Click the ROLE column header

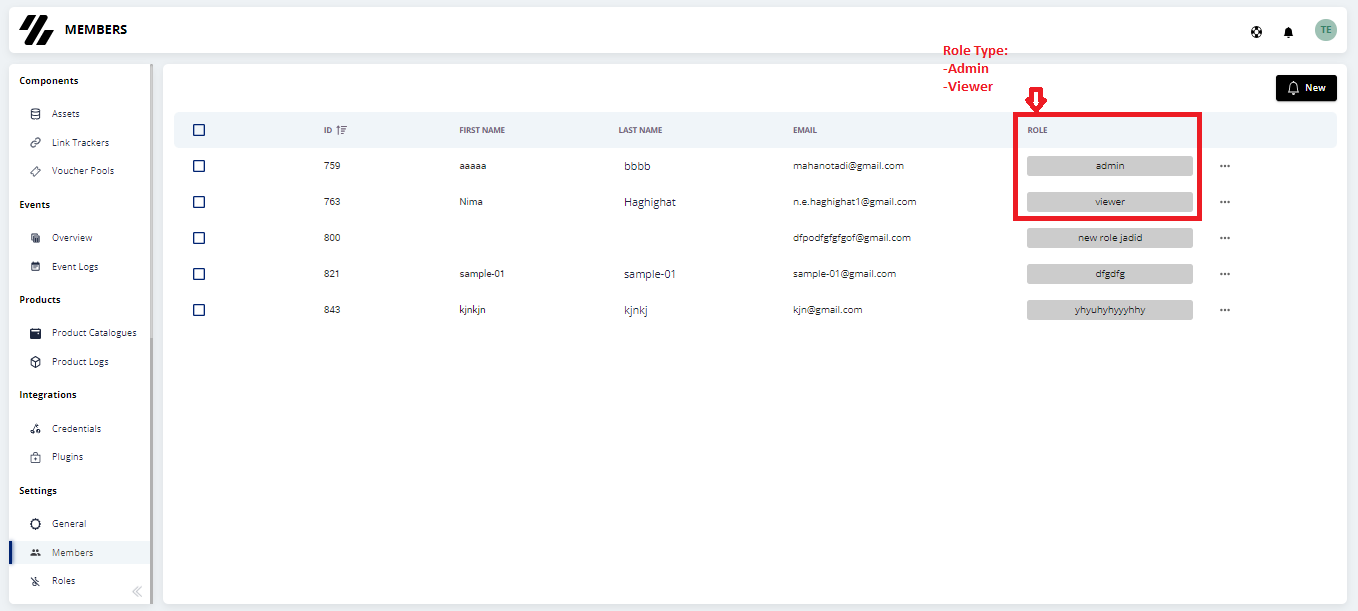click(1037, 130)
